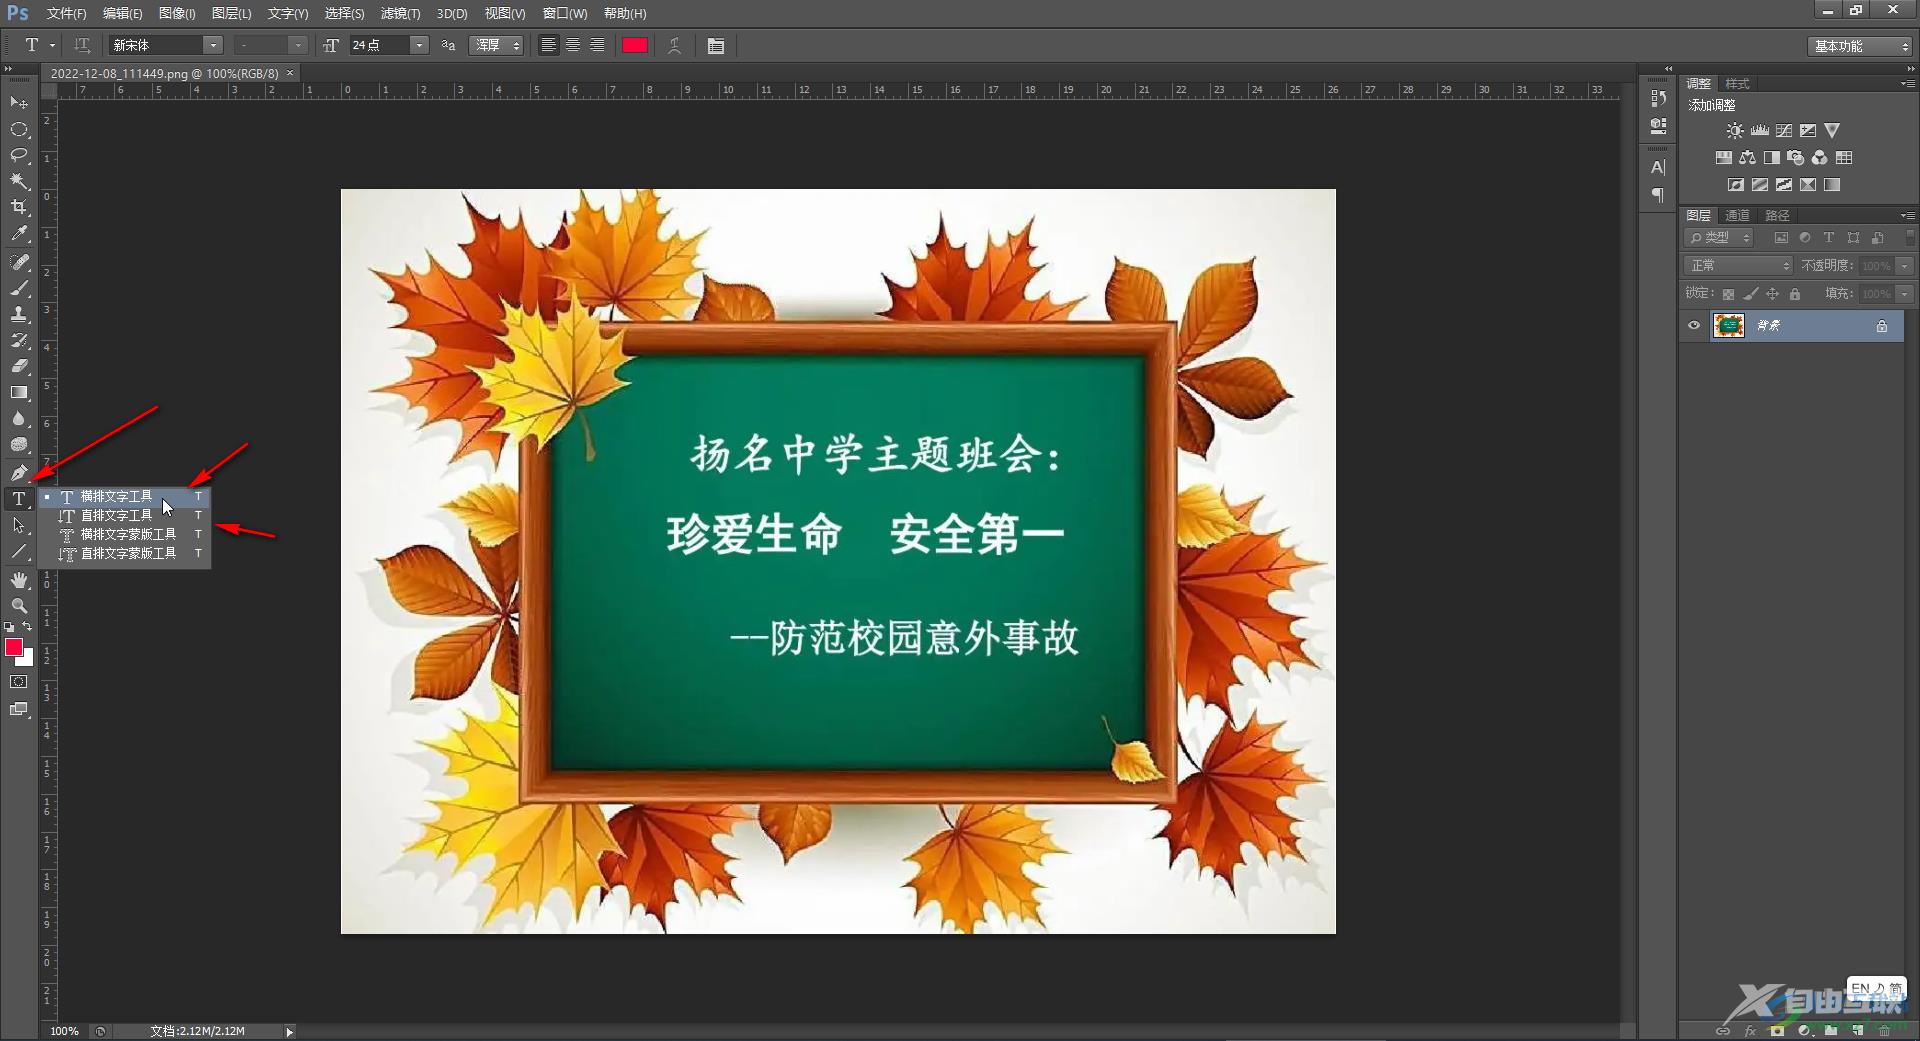Right align text

[597, 45]
